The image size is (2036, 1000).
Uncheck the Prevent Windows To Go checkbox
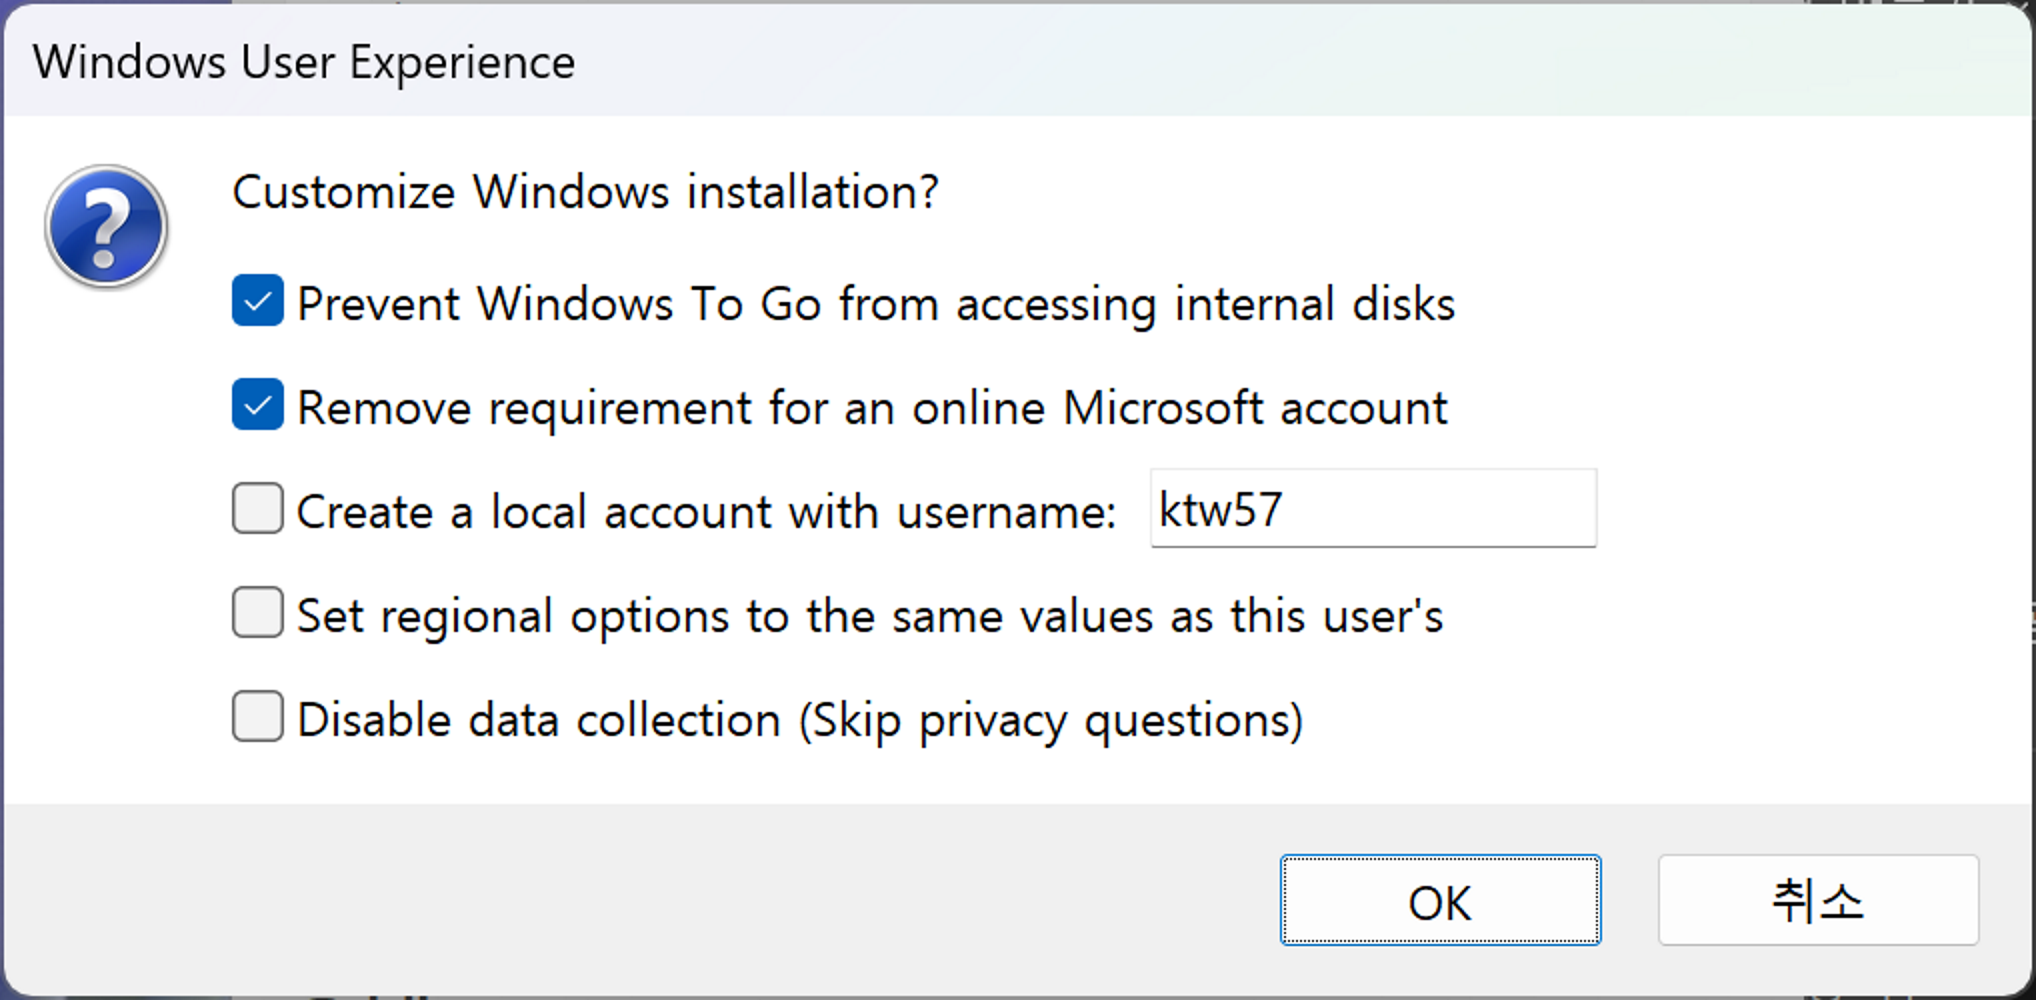pyautogui.click(x=257, y=301)
